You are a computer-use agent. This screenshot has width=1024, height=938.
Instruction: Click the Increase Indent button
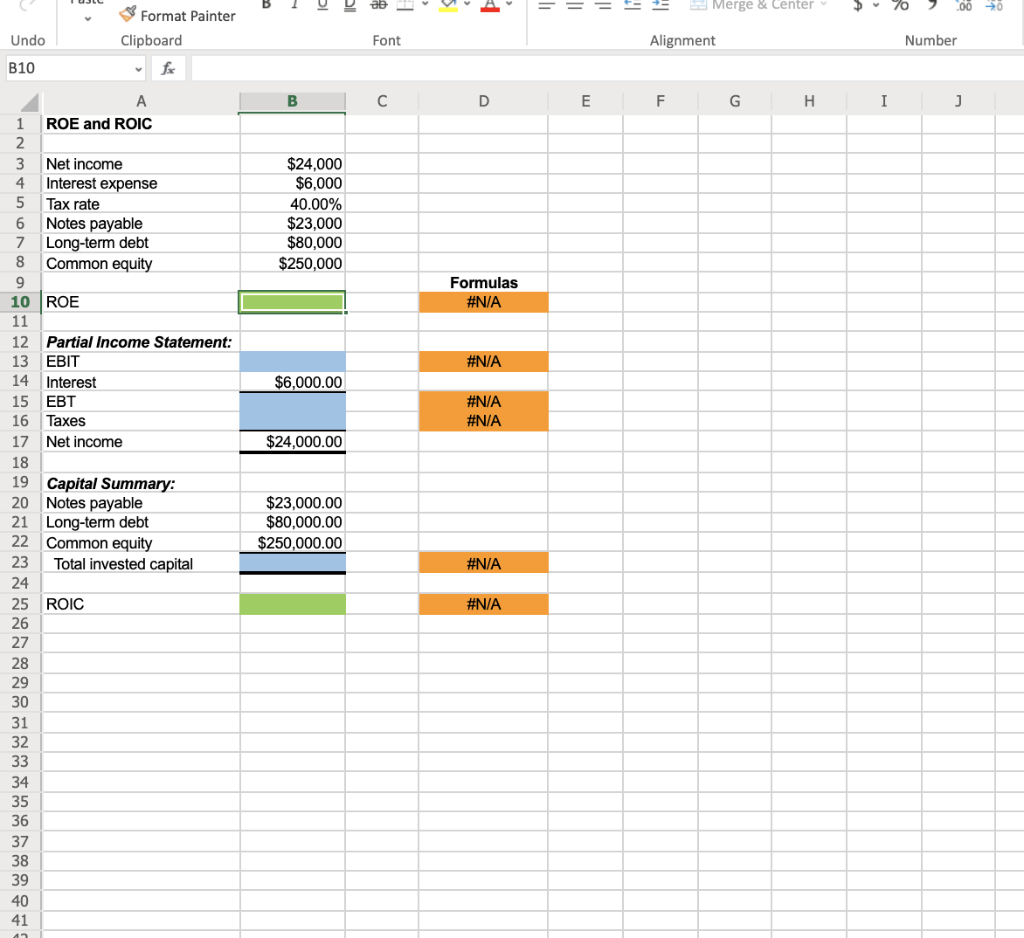click(x=661, y=6)
